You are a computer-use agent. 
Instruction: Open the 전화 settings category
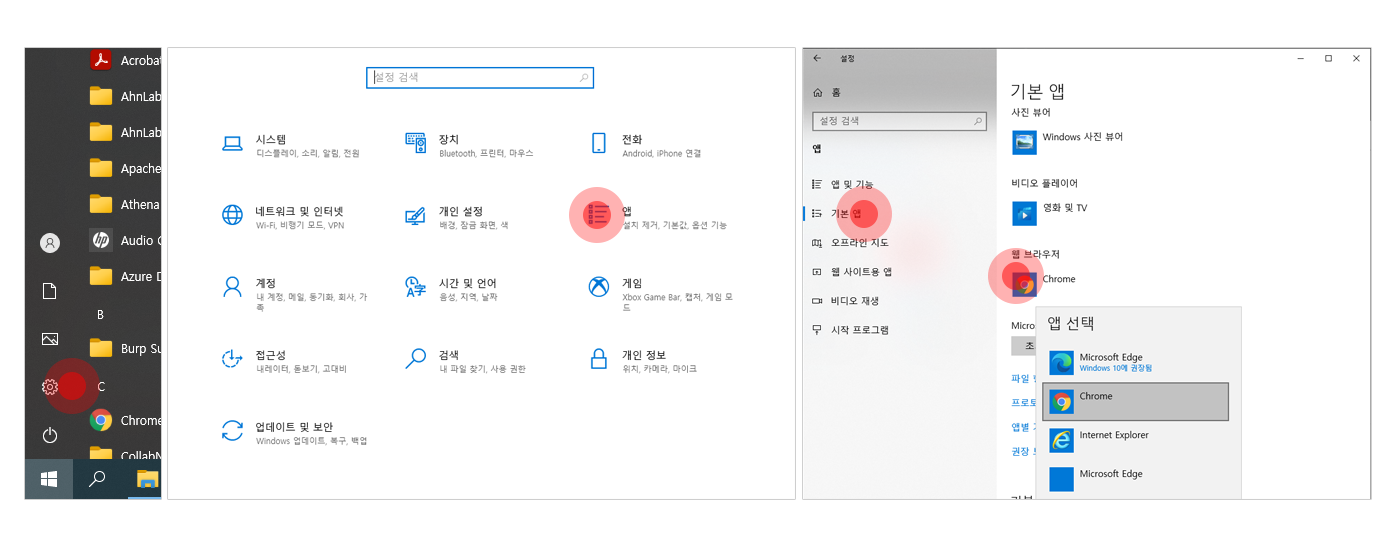[646, 146]
